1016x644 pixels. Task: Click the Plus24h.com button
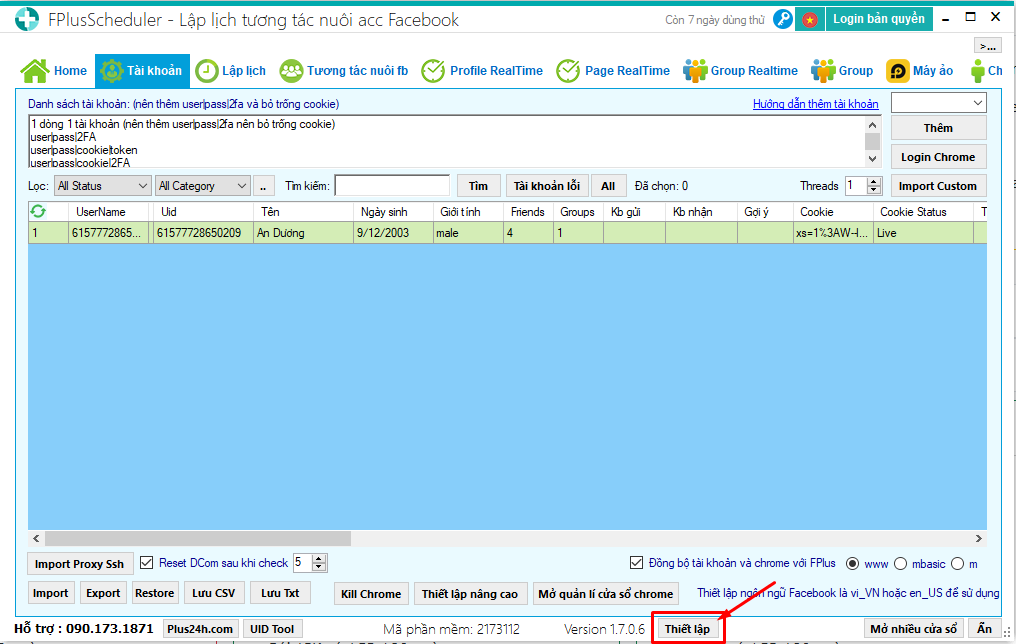(x=200, y=628)
